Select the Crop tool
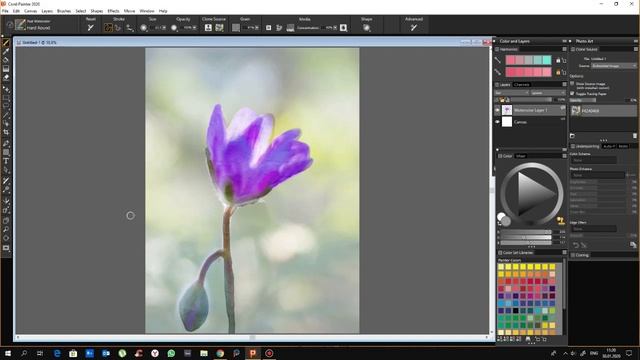 [6, 132]
